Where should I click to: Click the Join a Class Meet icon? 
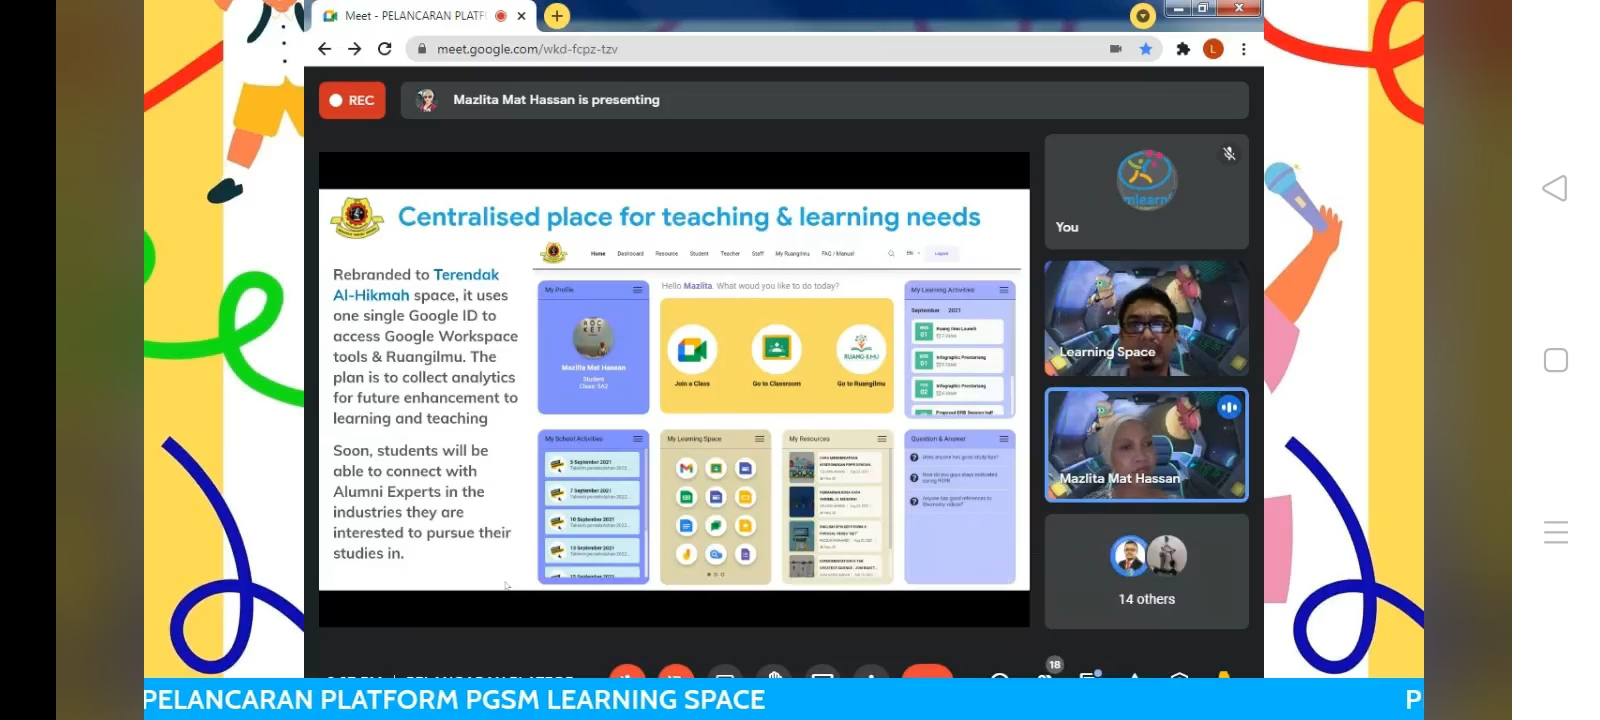692,350
